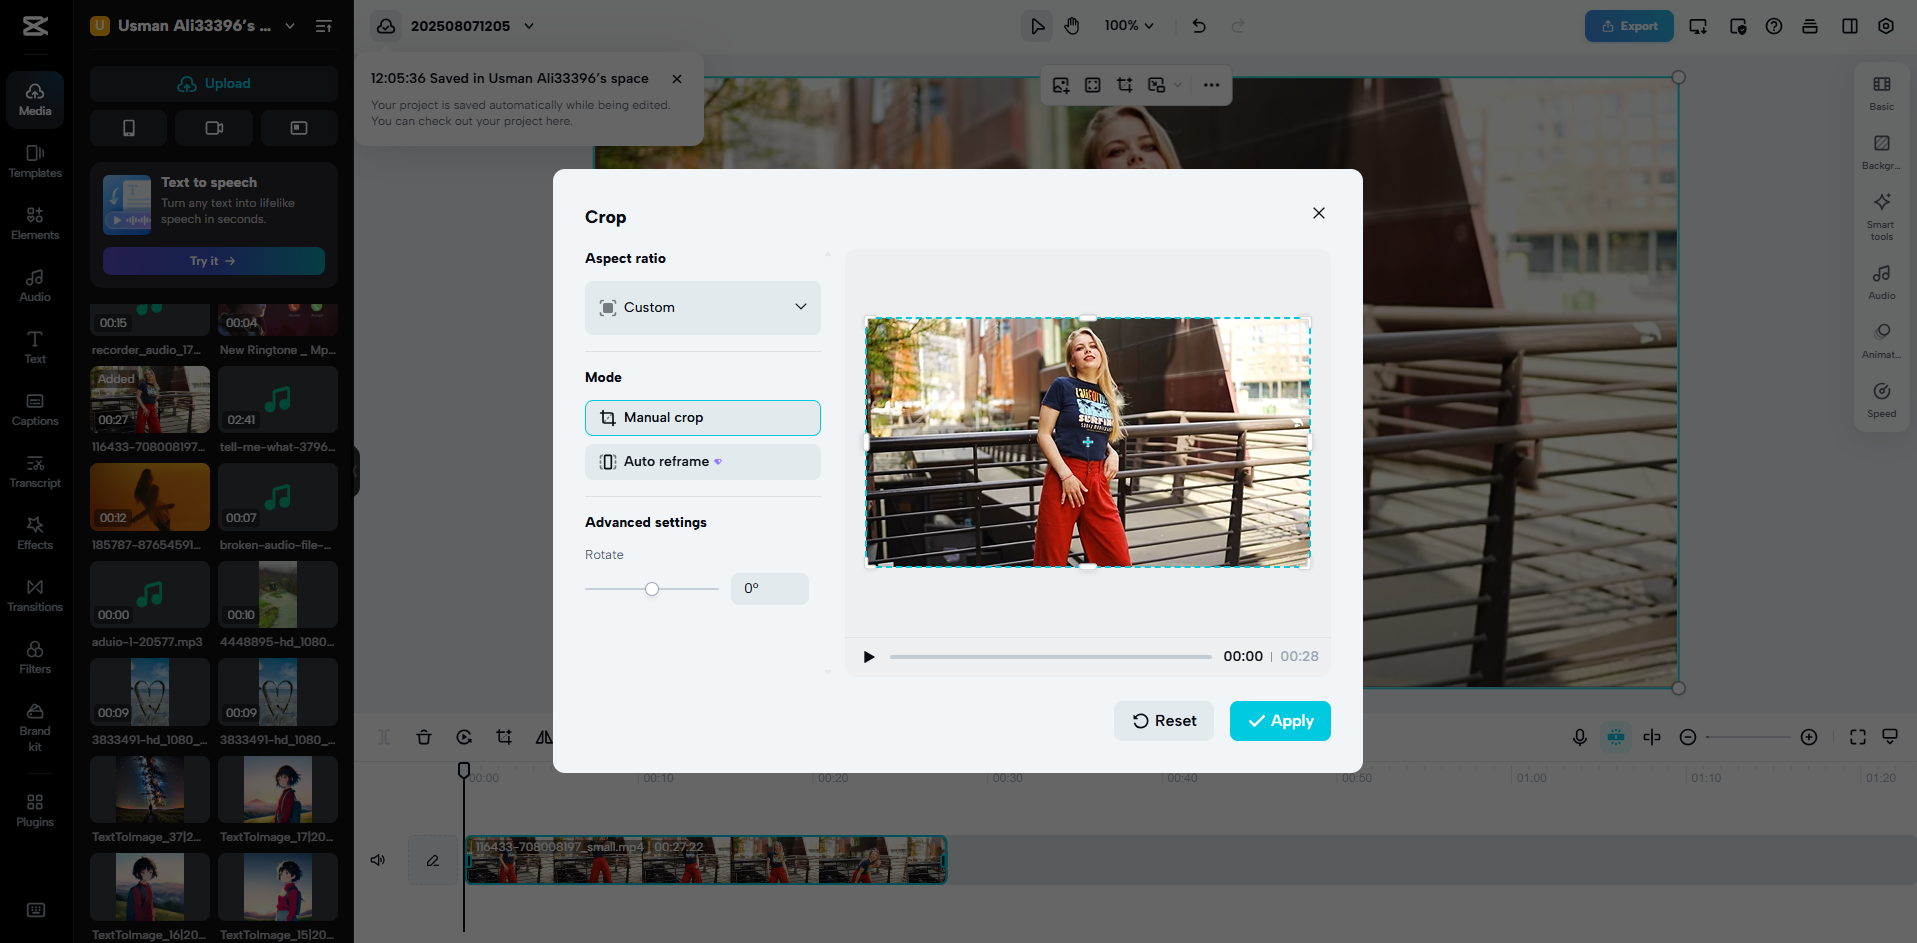Open the Custom aspect ratio dropdown
1917x943 pixels.
point(702,307)
